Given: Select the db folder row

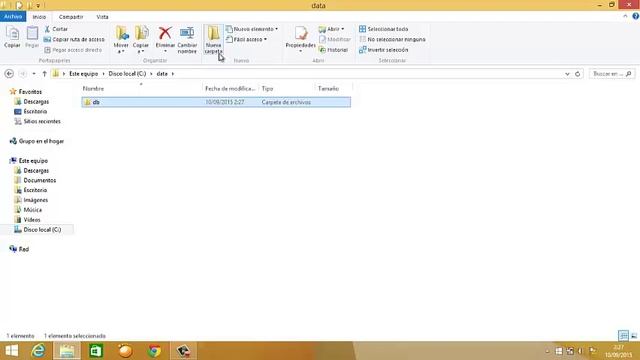Looking at the screenshot, I should click(216, 102).
